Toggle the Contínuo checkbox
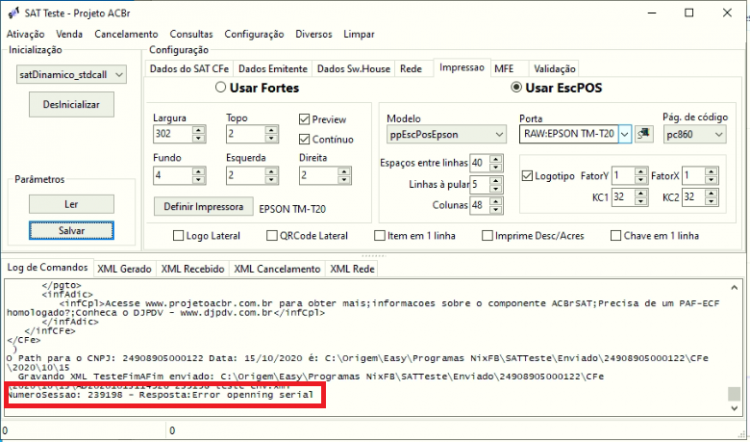750x442 pixels. coord(304,139)
